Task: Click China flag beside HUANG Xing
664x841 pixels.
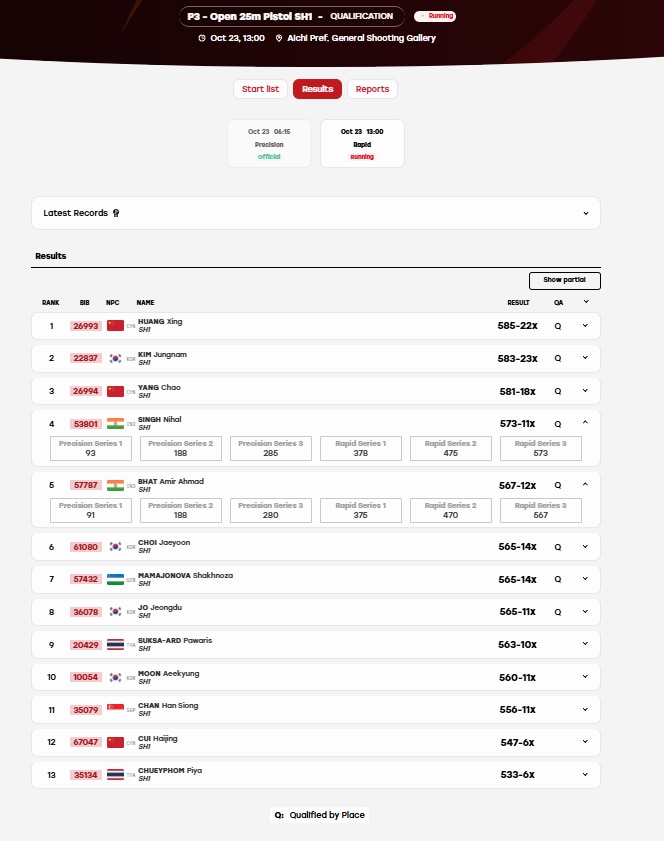Action: pos(115,326)
